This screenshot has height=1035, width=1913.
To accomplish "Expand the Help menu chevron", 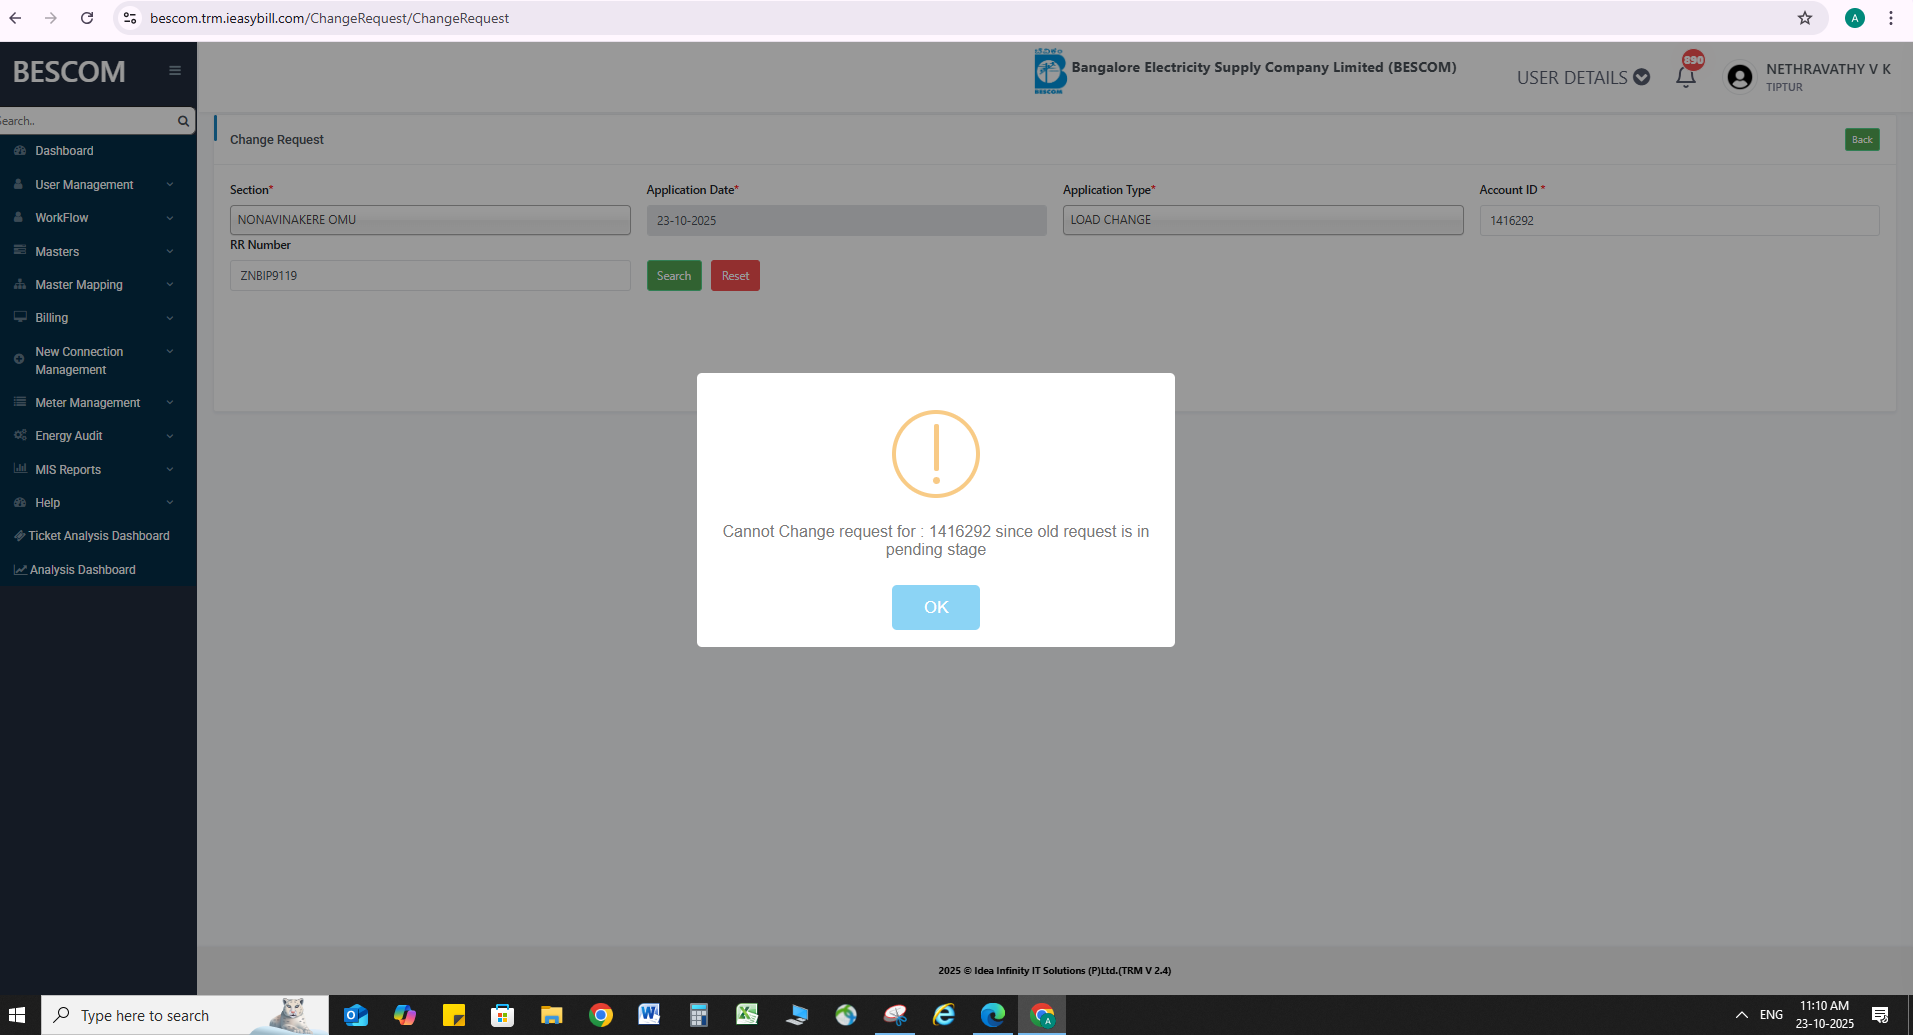I will pos(170,503).
